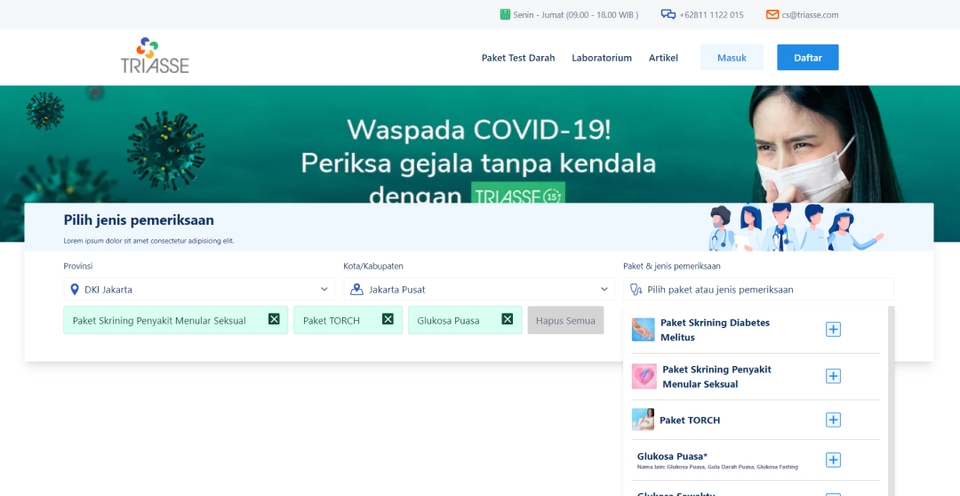
Task: Open the Artikel menu item
Action: [x=664, y=58]
